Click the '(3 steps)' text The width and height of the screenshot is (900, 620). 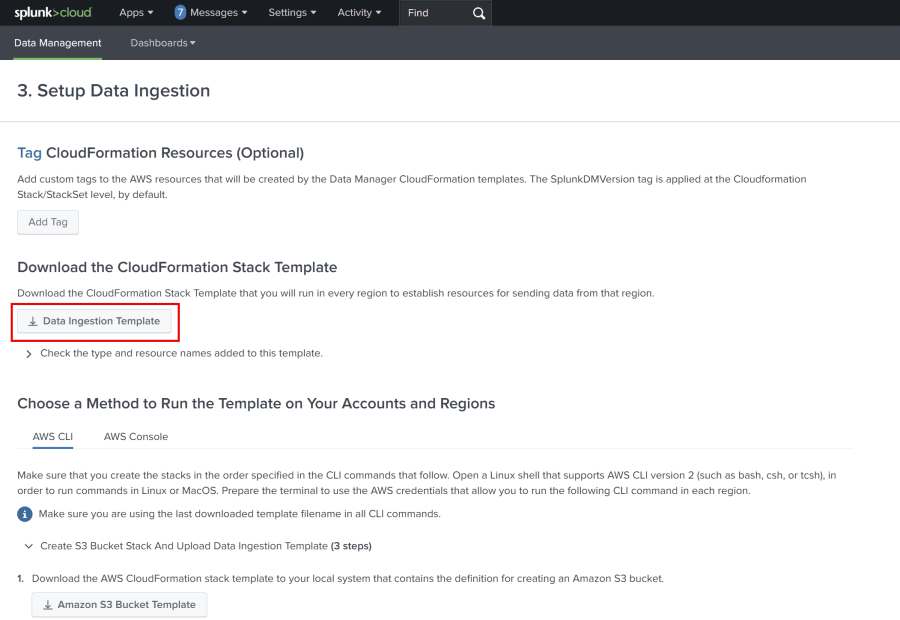point(351,546)
